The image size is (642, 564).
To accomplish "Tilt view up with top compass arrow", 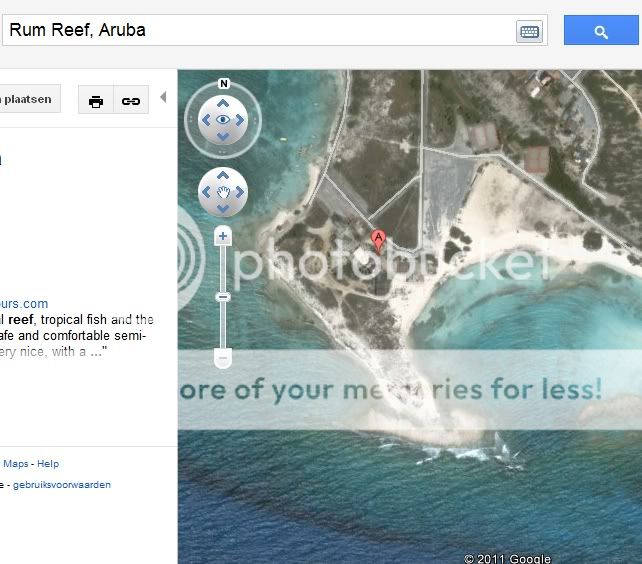I will pyautogui.click(x=223, y=102).
